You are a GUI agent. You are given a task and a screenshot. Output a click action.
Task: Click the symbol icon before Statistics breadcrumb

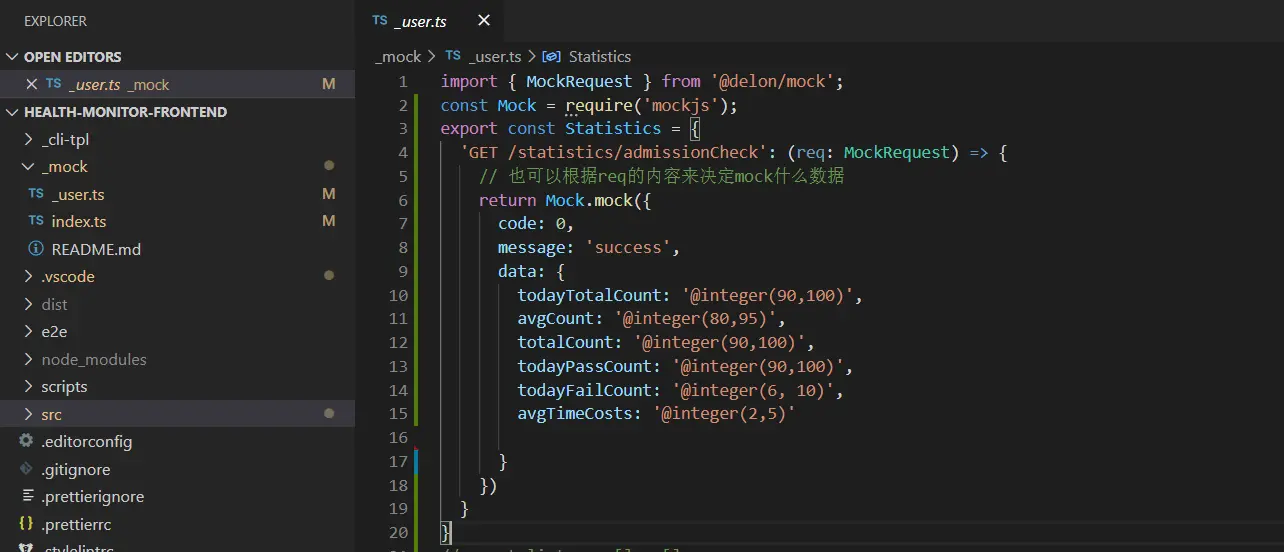551,57
